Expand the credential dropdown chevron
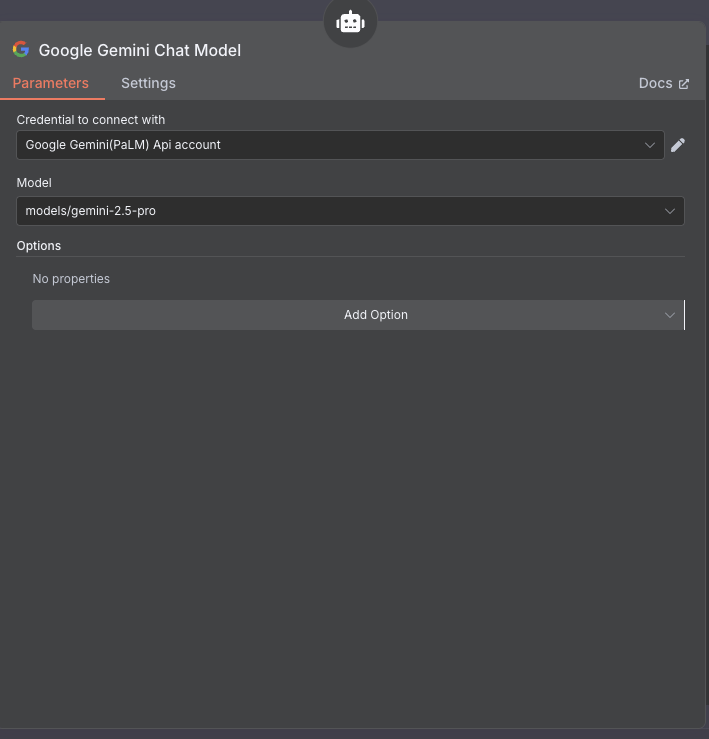The height and width of the screenshot is (739, 709). tap(650, 145)
